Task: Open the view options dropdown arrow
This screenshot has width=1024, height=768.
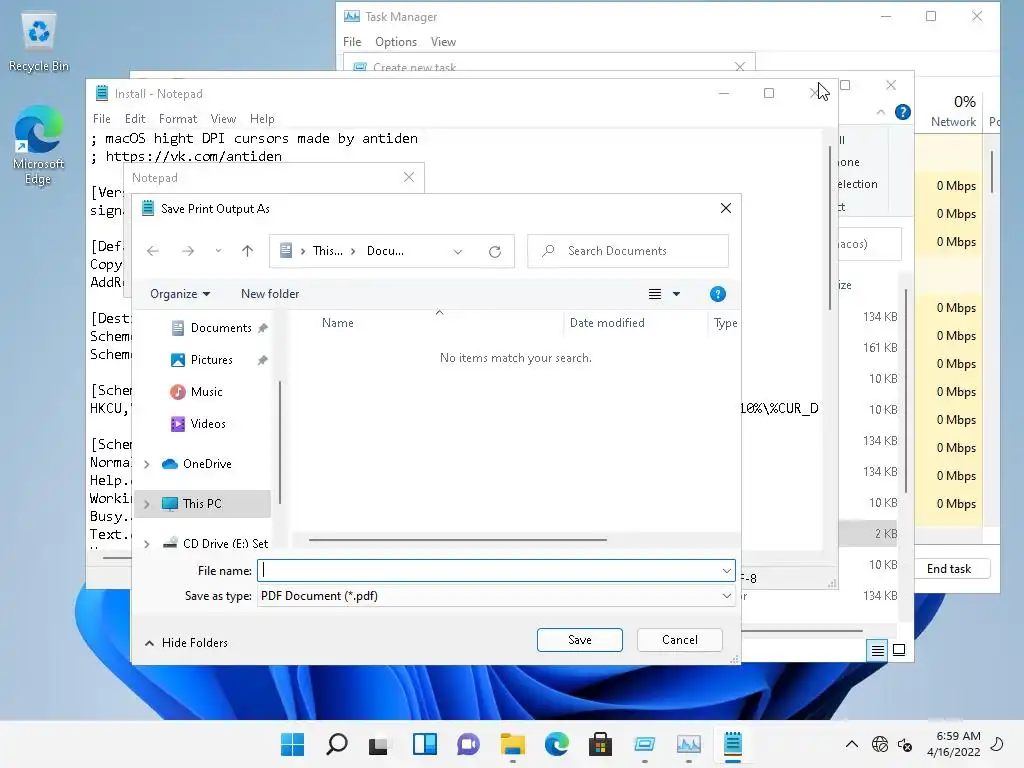Action: 677,294
